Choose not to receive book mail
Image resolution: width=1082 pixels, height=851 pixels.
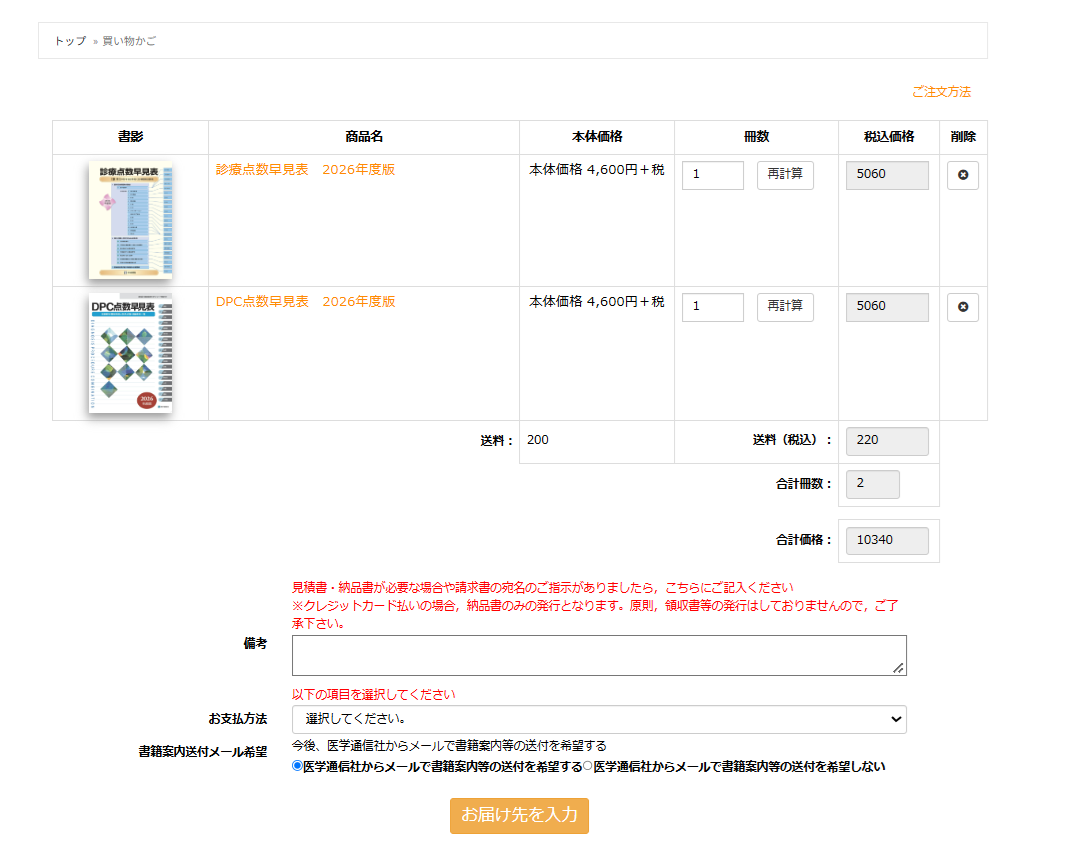click(588, 766)
